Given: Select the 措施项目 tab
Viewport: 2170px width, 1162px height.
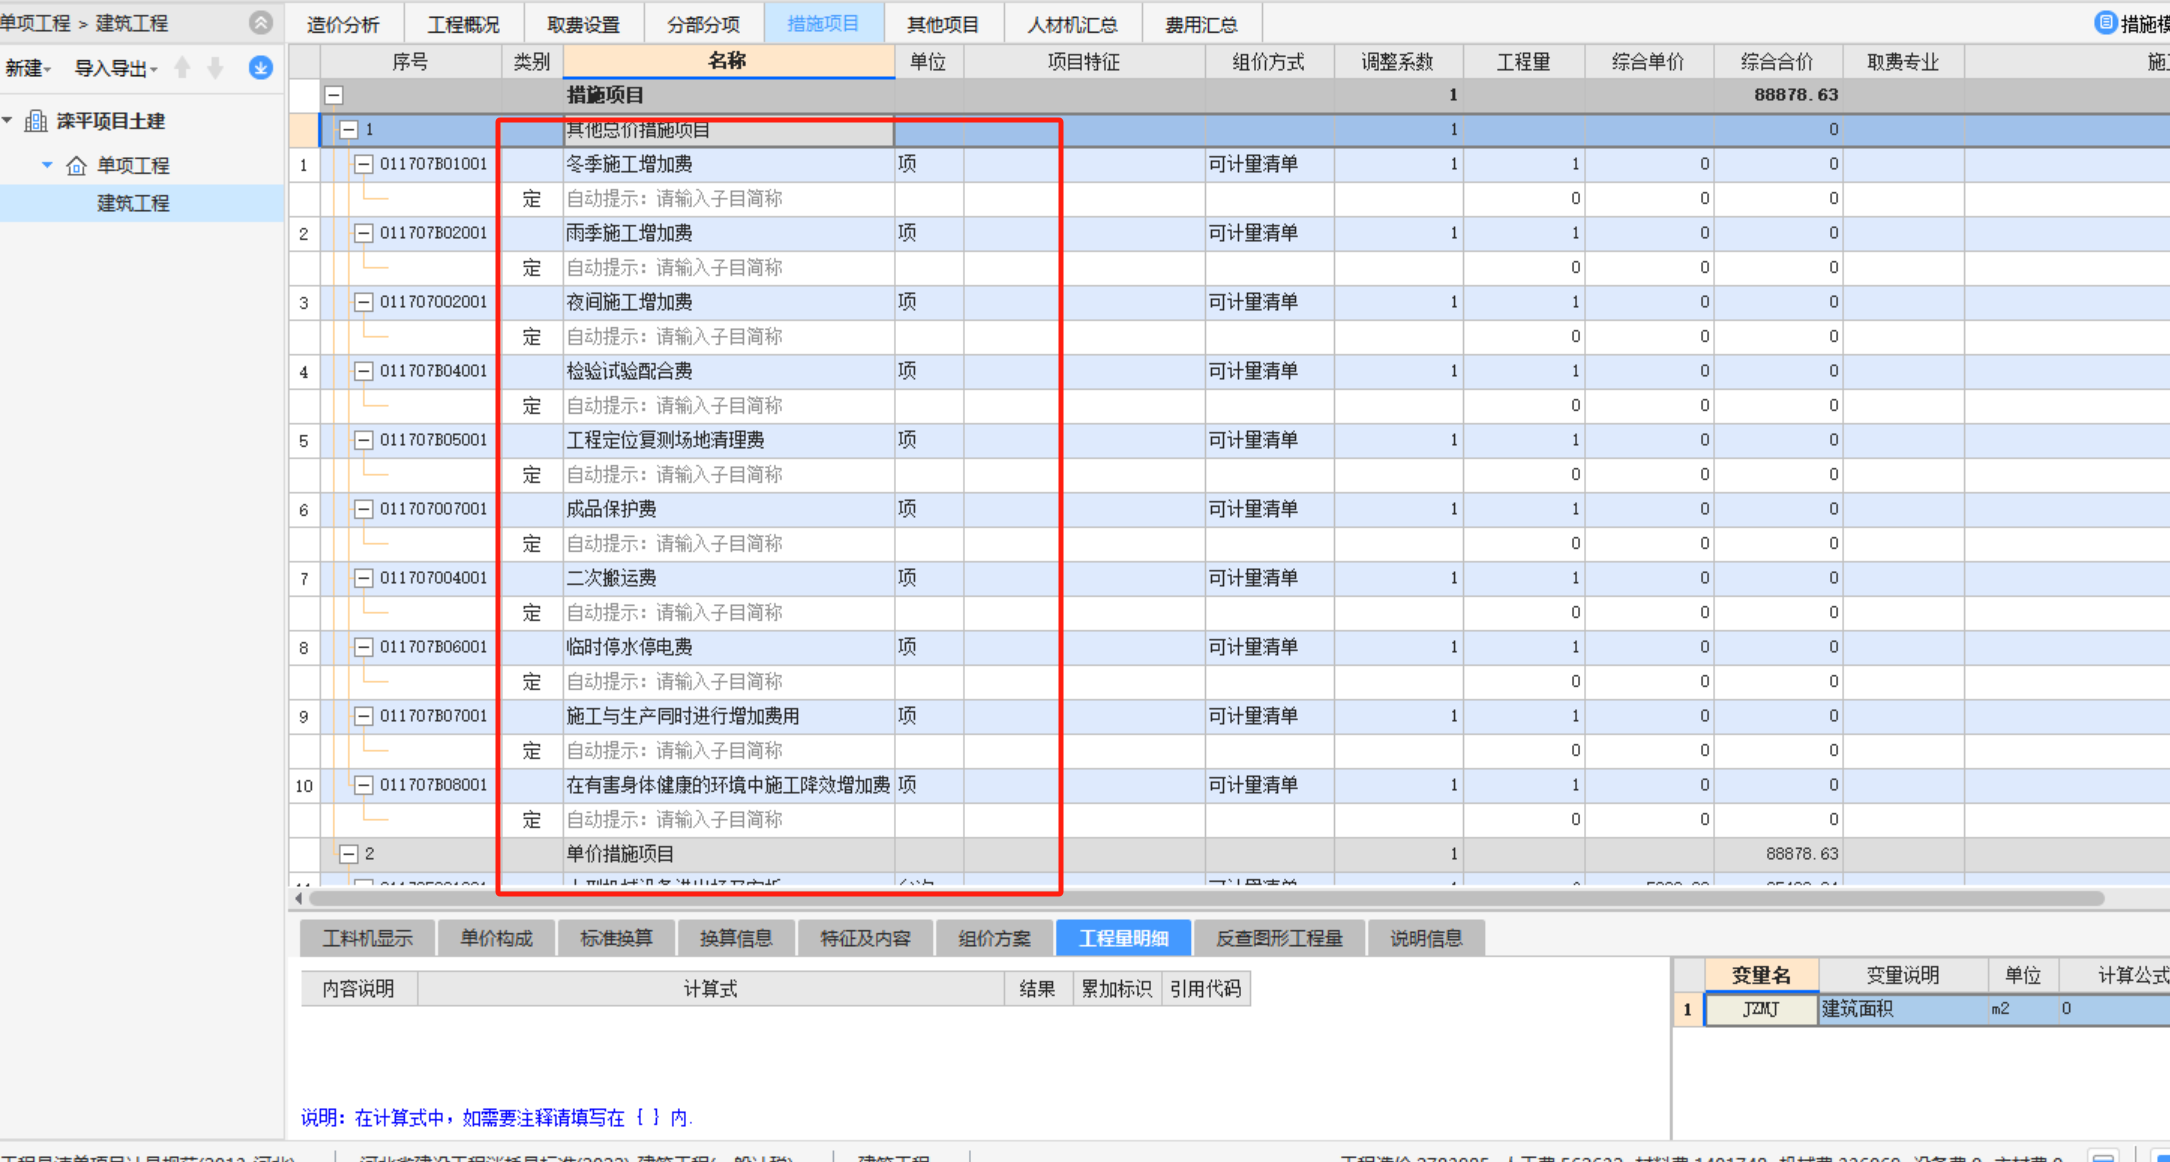Looking at the screenshot, I should click(x=823, y=23).
